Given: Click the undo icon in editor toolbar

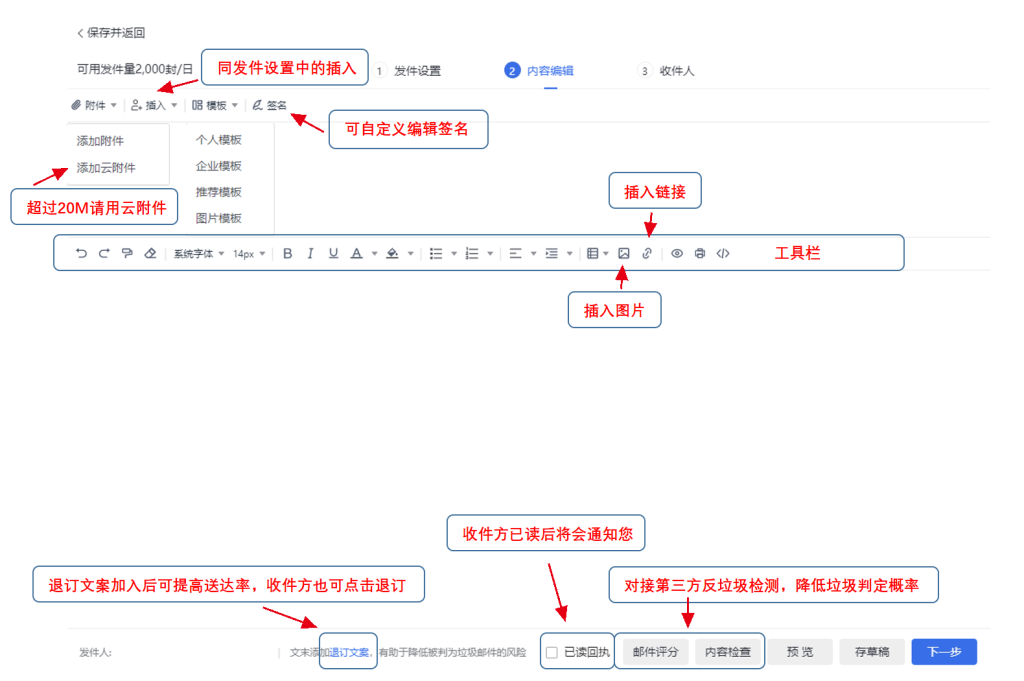Looking at the screenshot, I should click(x=81, y=254).
